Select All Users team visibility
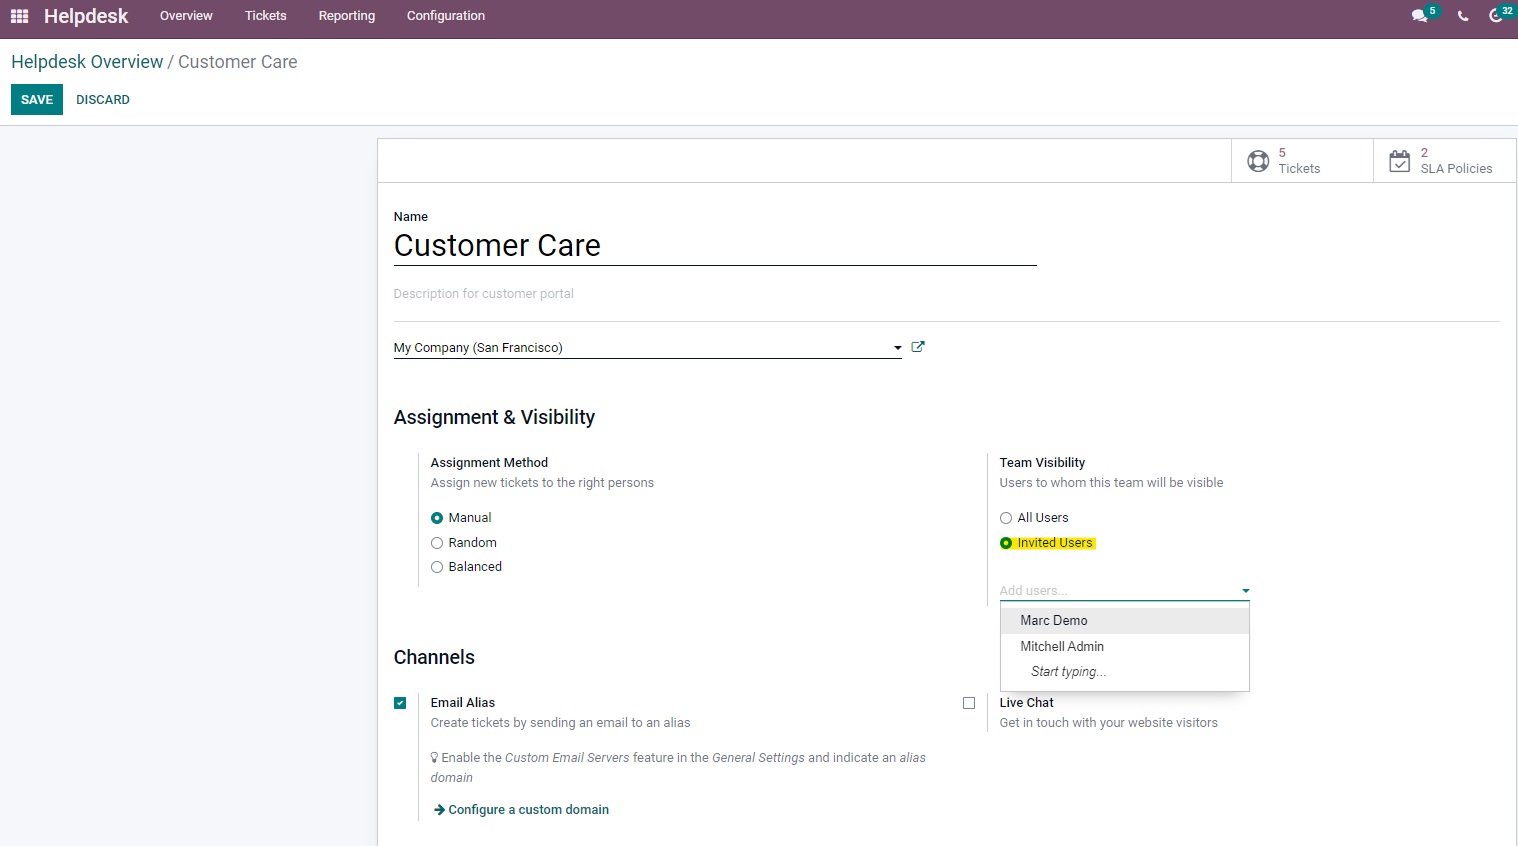 pos(1006,518)
